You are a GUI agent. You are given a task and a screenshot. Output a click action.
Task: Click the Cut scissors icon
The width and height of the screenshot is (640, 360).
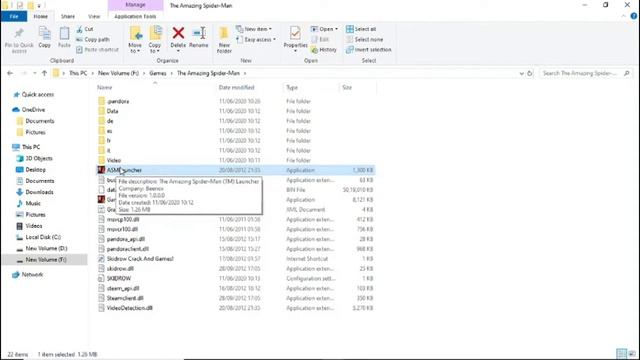(x=80, y=29)
